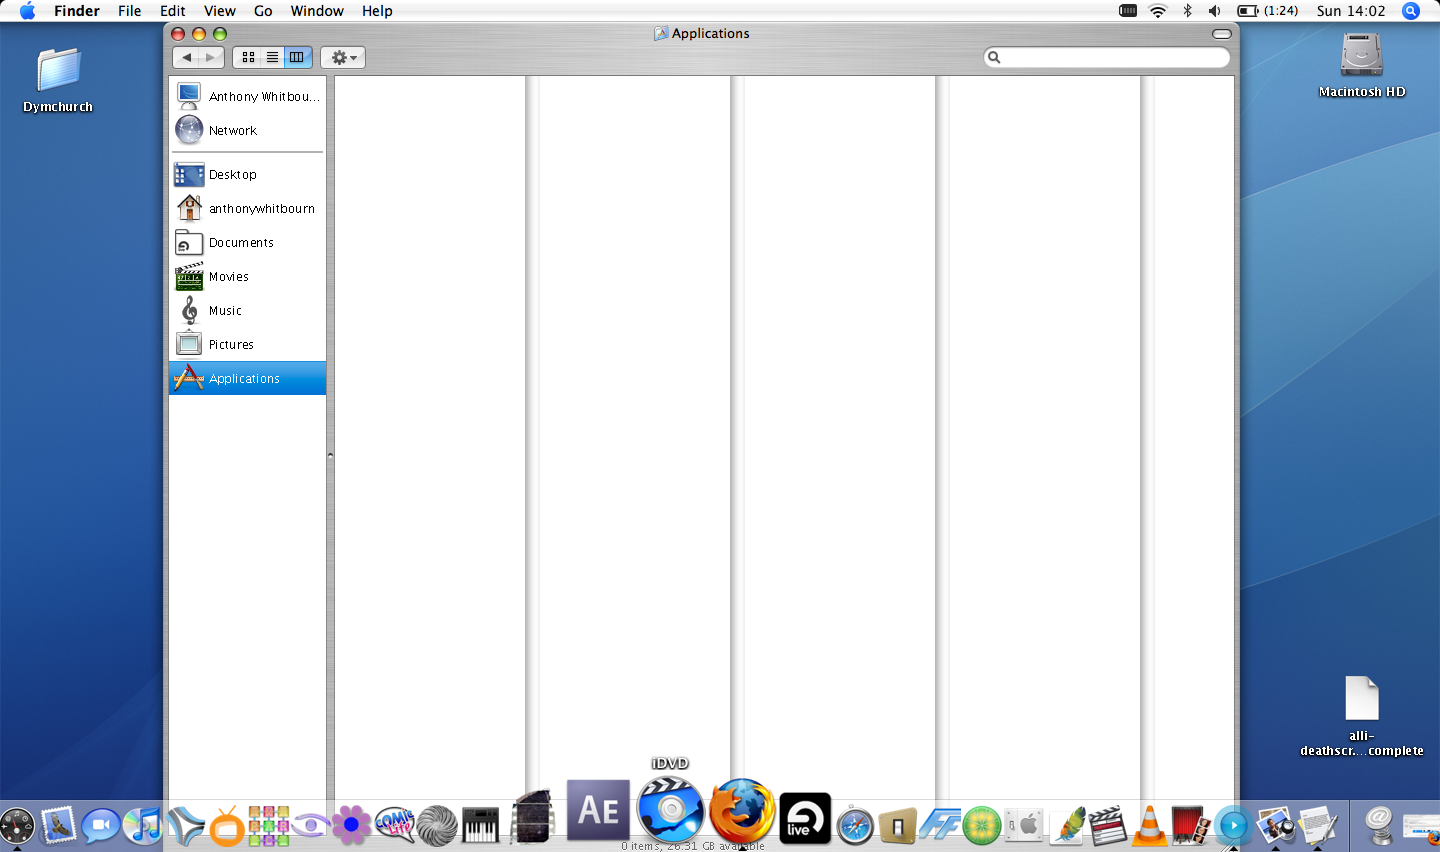Click the Finder search field
Image resolution: width=1440 pixels, height=852 pixels.
(x=1107, y=57)
